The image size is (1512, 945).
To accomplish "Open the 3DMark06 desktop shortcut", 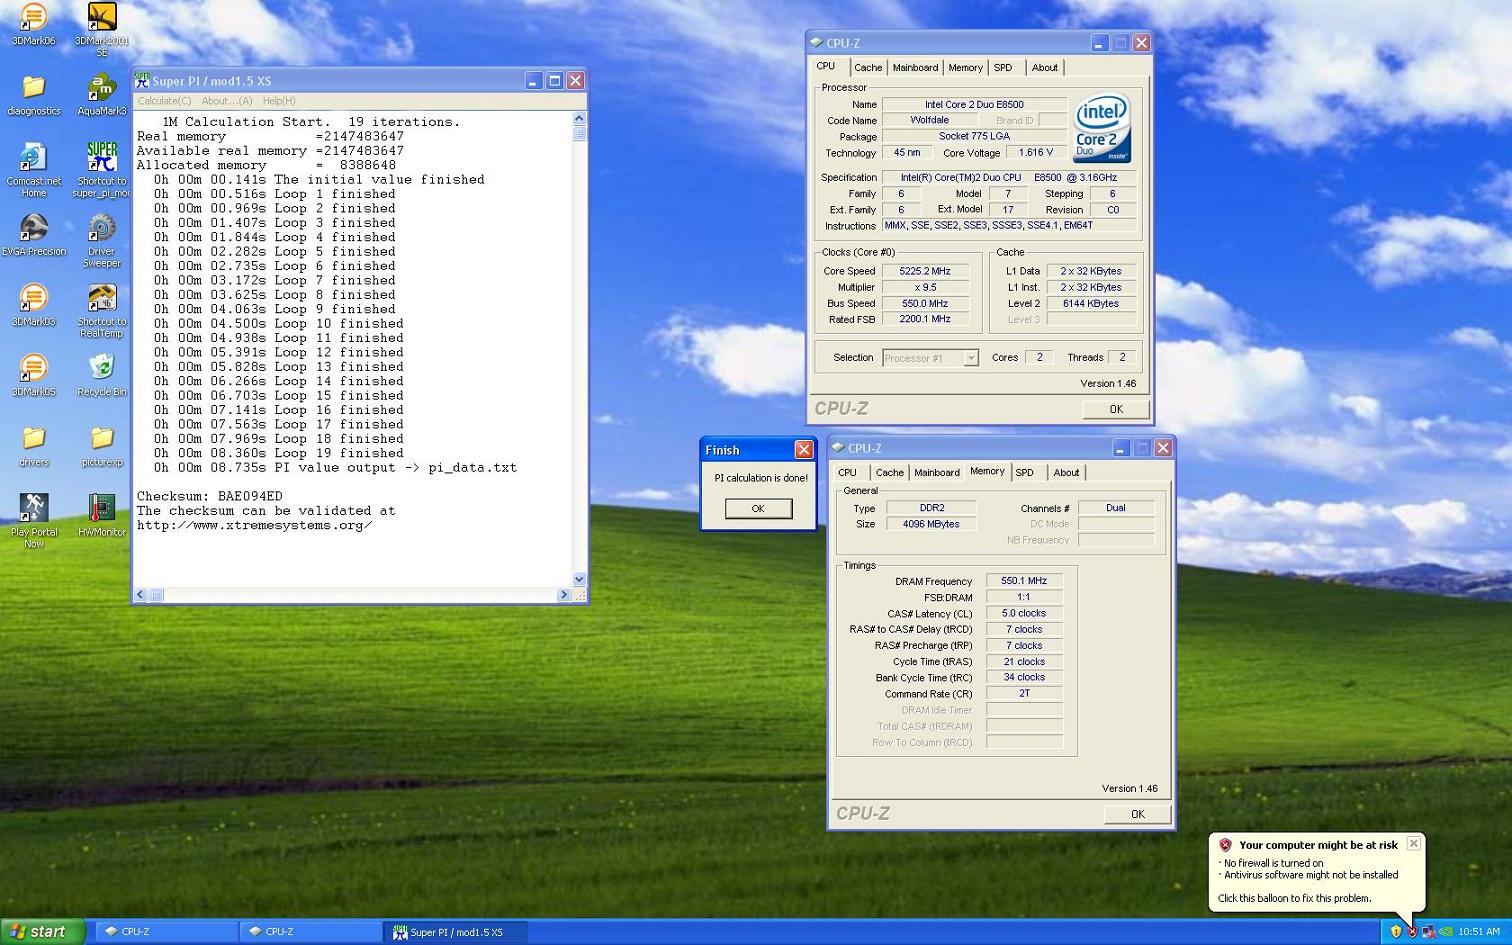I will click(34, 25).
